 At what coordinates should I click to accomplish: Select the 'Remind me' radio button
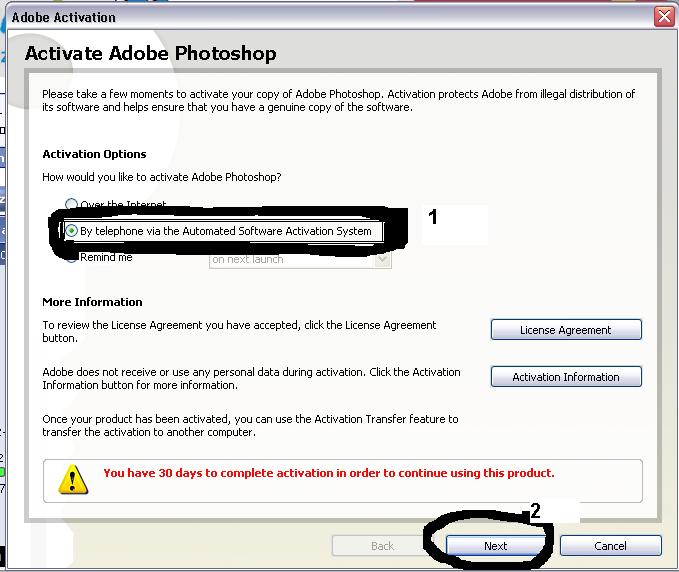(x=72, y=258)
